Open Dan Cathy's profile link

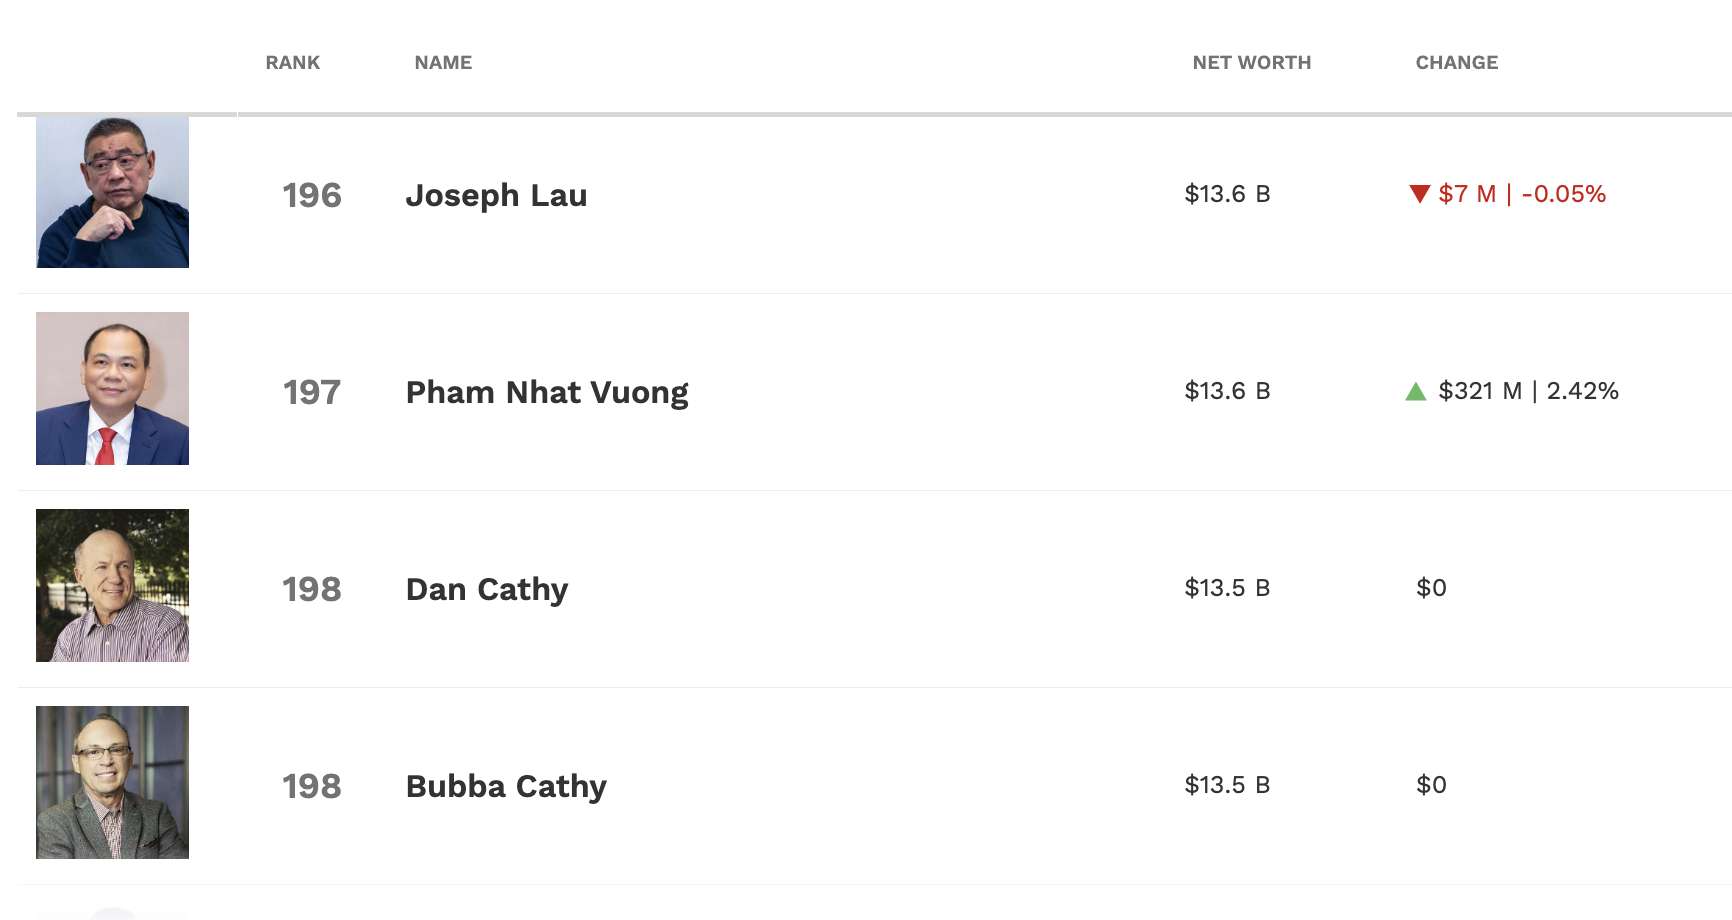click(x=487, y=589)
